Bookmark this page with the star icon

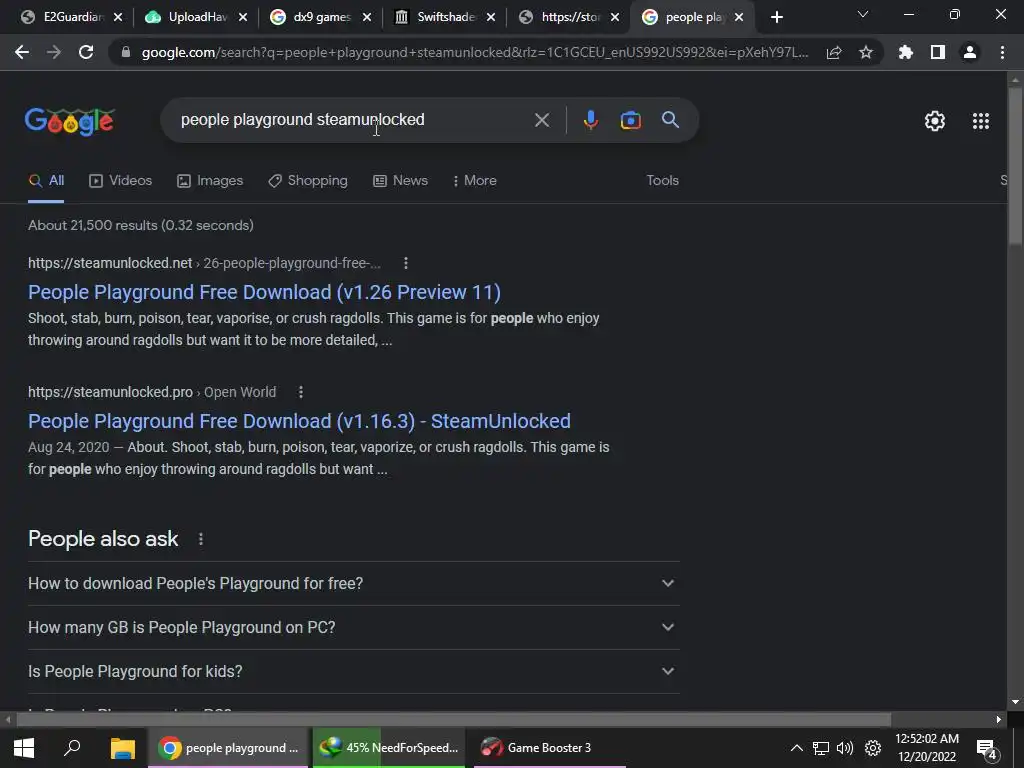(x=866, y=52)
